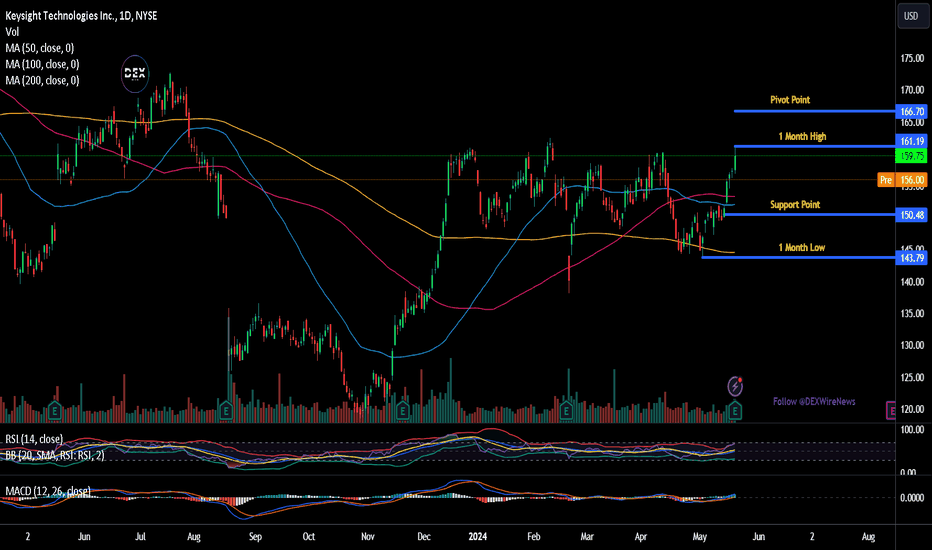Screen dimensions: 932x550
Task: Select the blue 1 Month Low horizontal line
Action: click(x=798, y=257)
